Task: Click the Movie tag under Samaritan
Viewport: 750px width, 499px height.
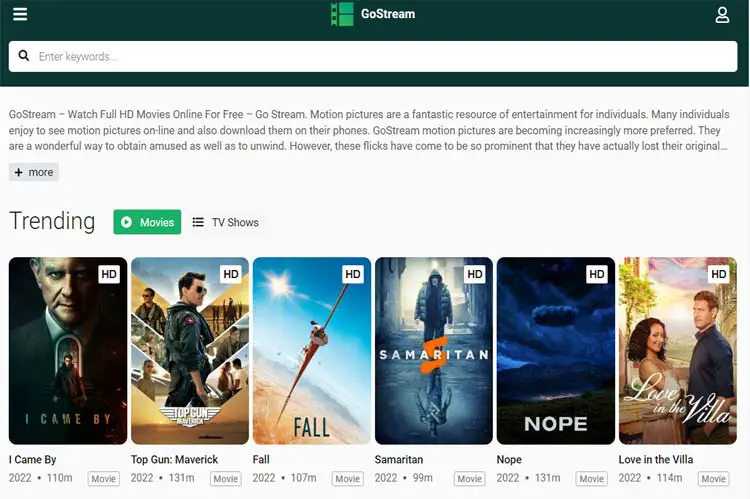Action: (x=469, y=478)
